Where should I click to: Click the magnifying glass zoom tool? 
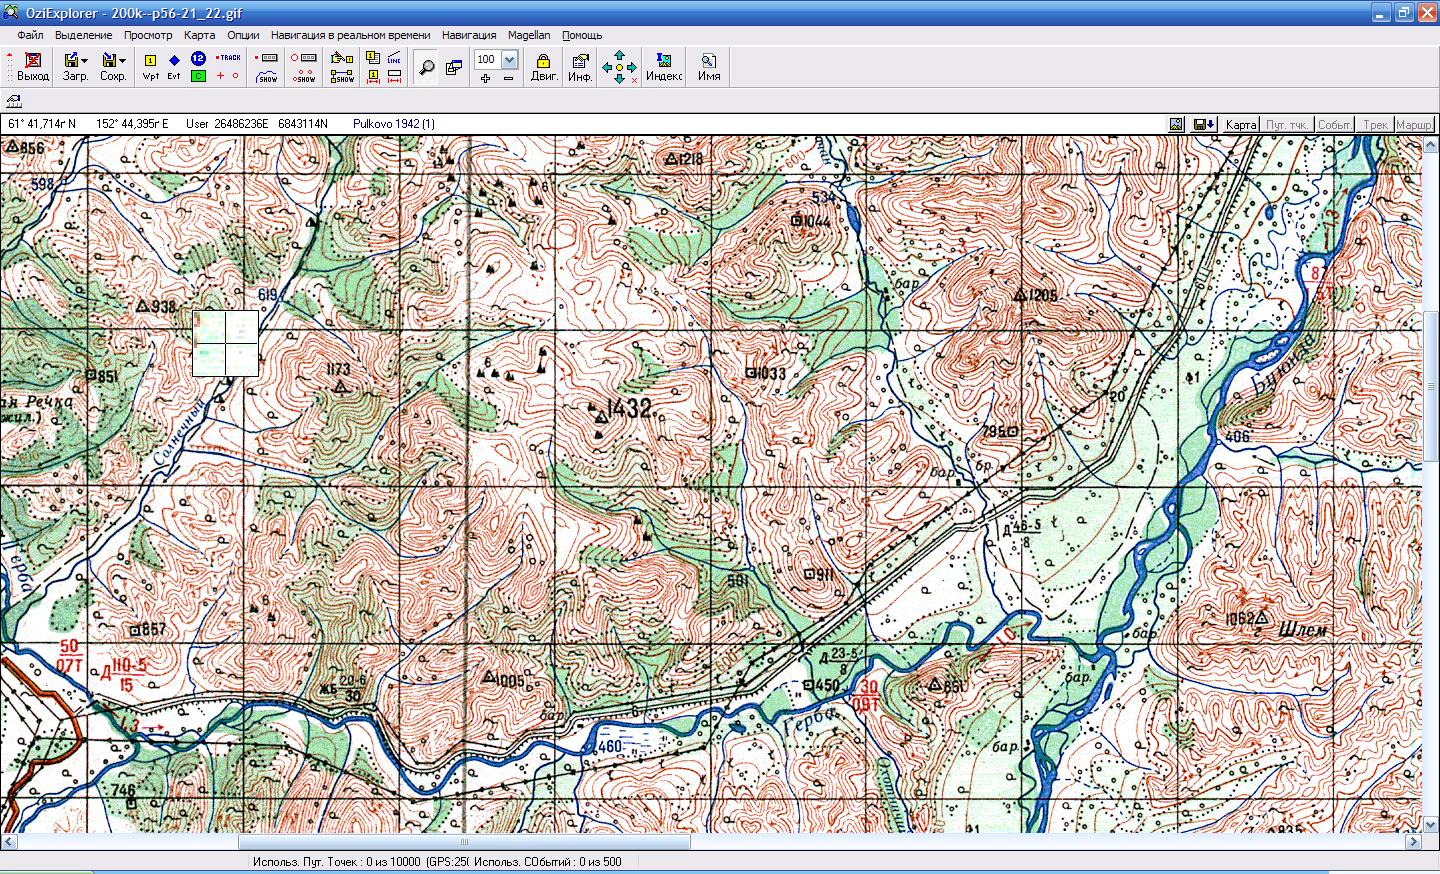[x=426, y=67]
